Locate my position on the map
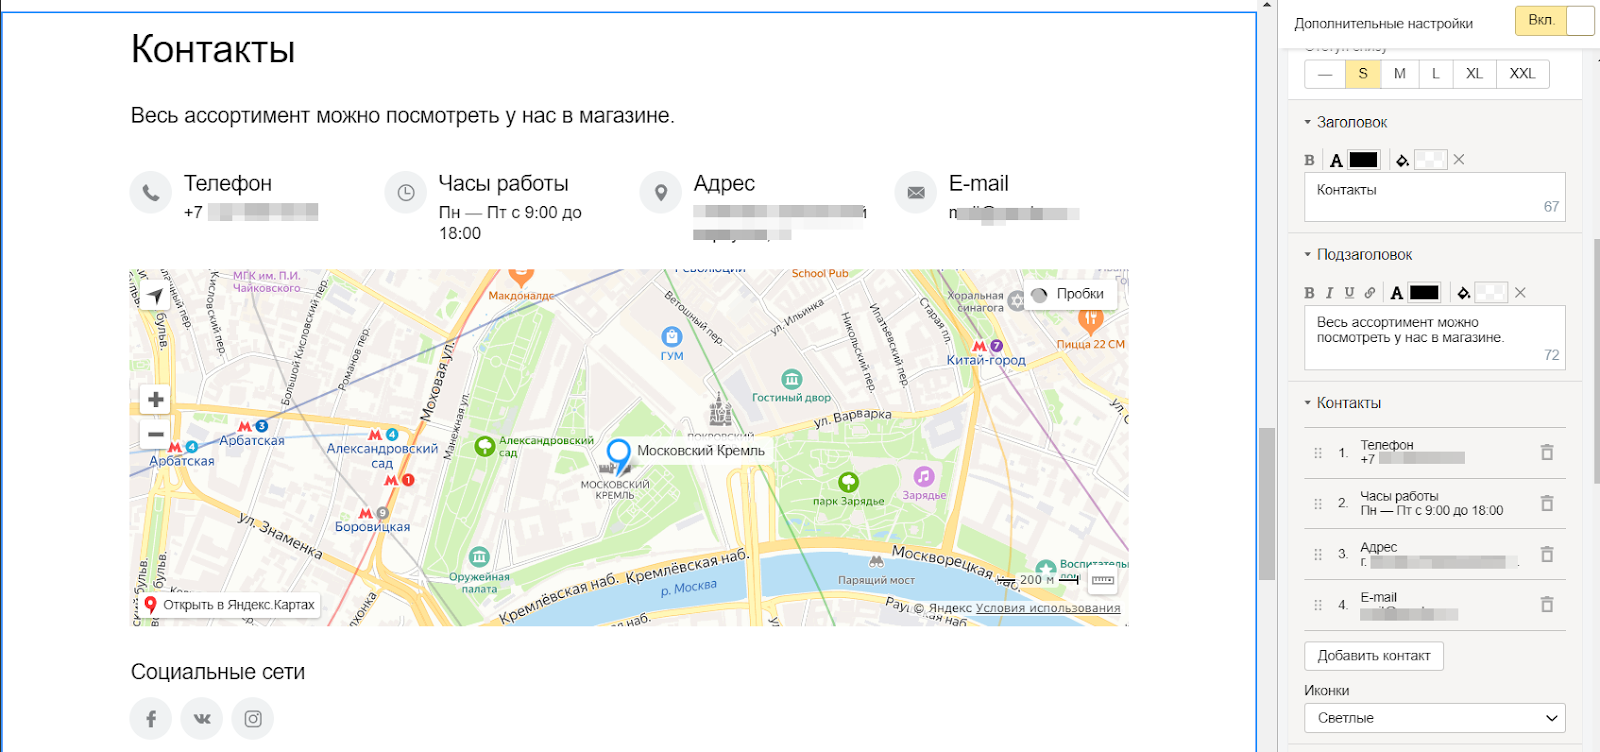Screen dimensions: 1600x752 (x=155, y=295)
